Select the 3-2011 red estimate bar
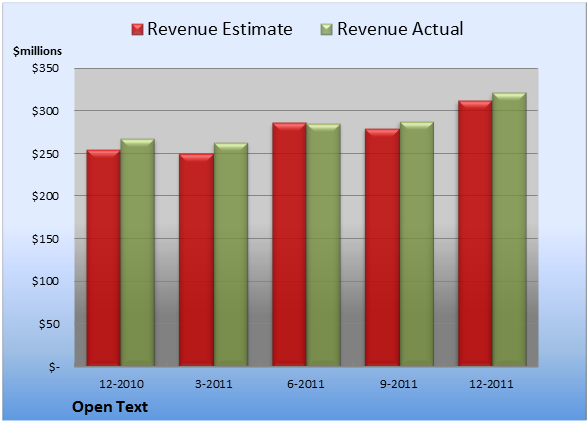 tap(196, 260)
